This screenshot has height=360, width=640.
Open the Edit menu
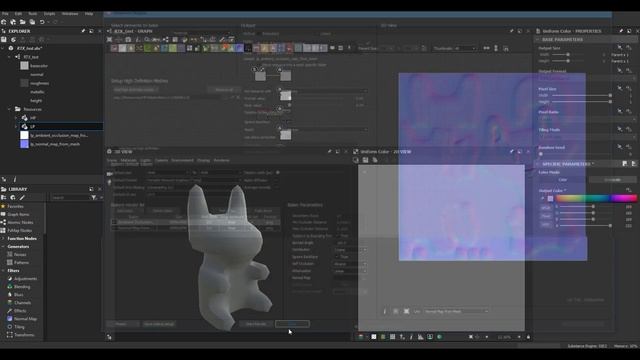pyautogui.click(x=18, y=13)
